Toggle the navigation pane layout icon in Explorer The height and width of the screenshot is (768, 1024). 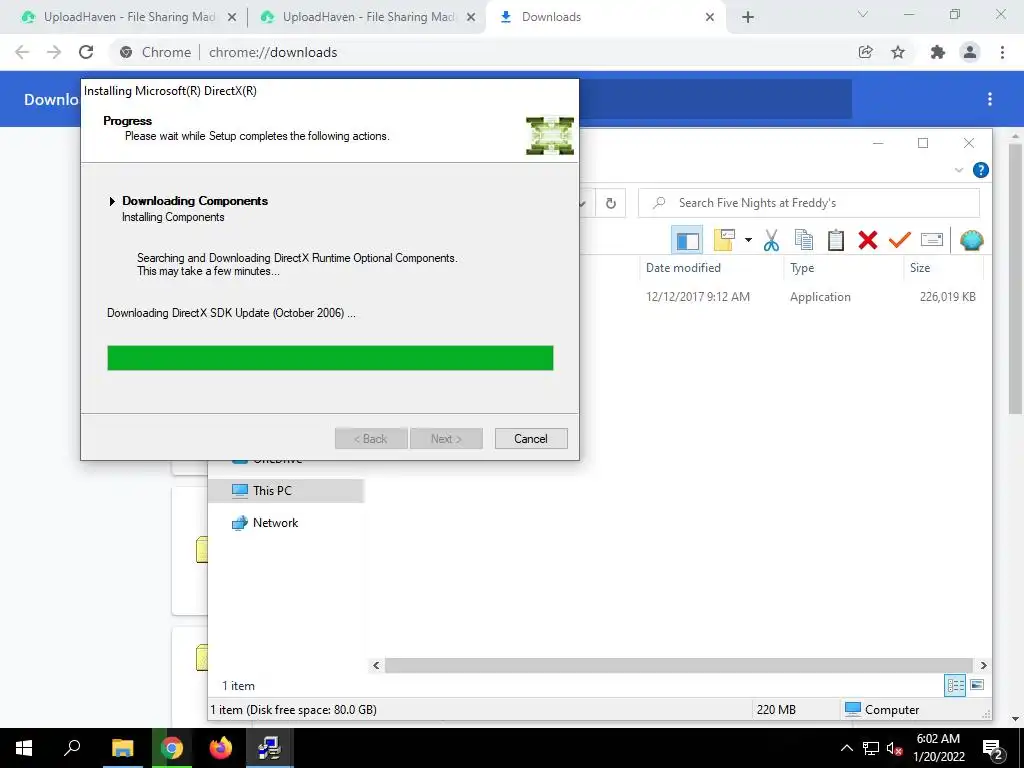pyautogui.click(x=687, y=240)
